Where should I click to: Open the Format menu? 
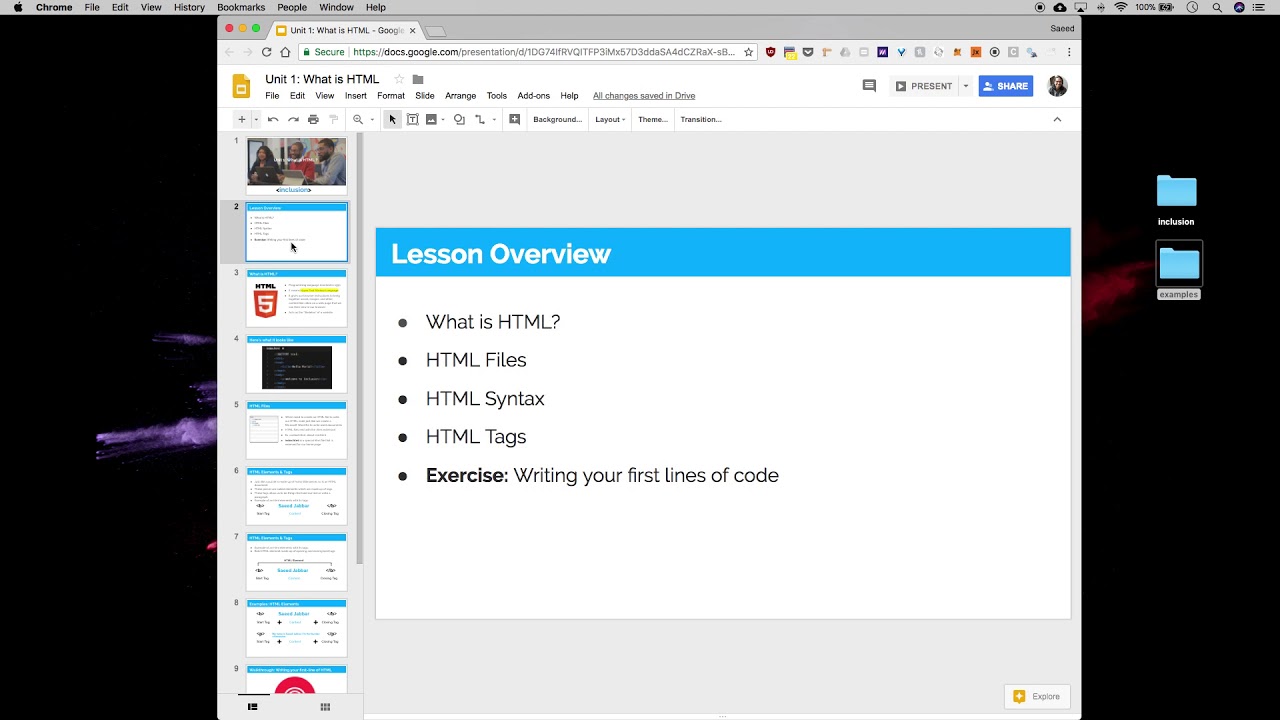point(391,96)
